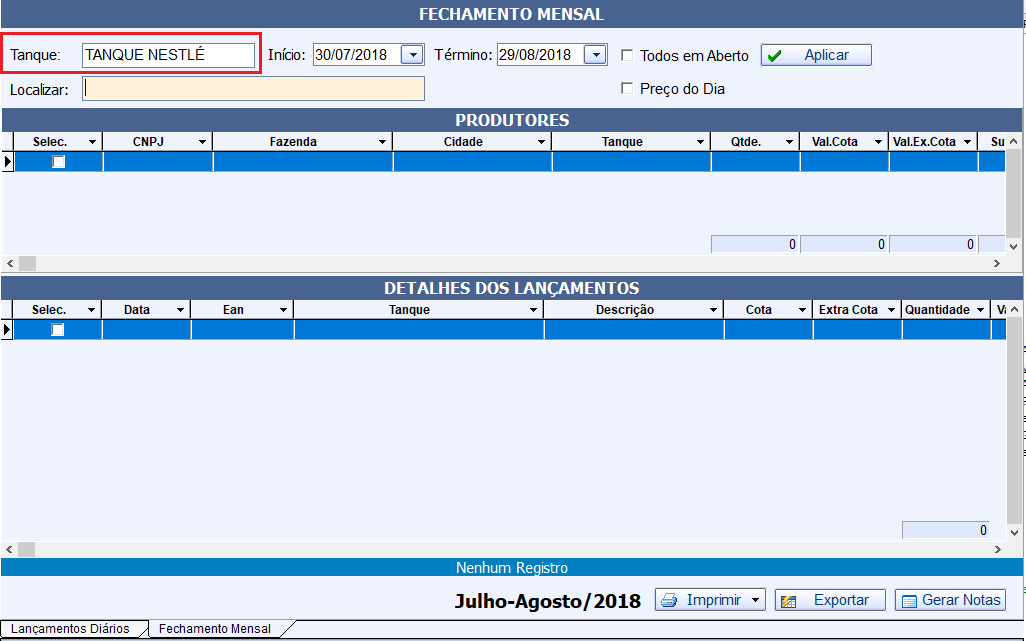
Task: Click the Detalhes row indicator arrow
Action: (7, 330)
